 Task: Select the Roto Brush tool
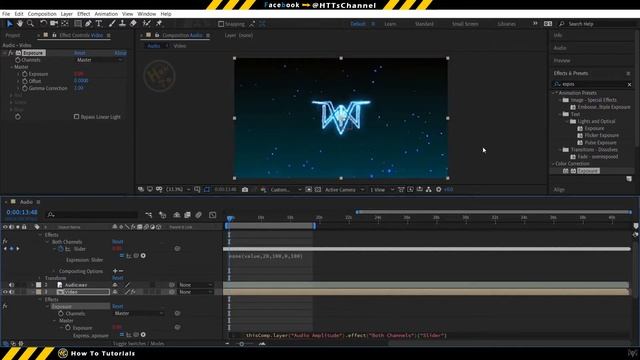pyautogui.click(x=147, y=24)
